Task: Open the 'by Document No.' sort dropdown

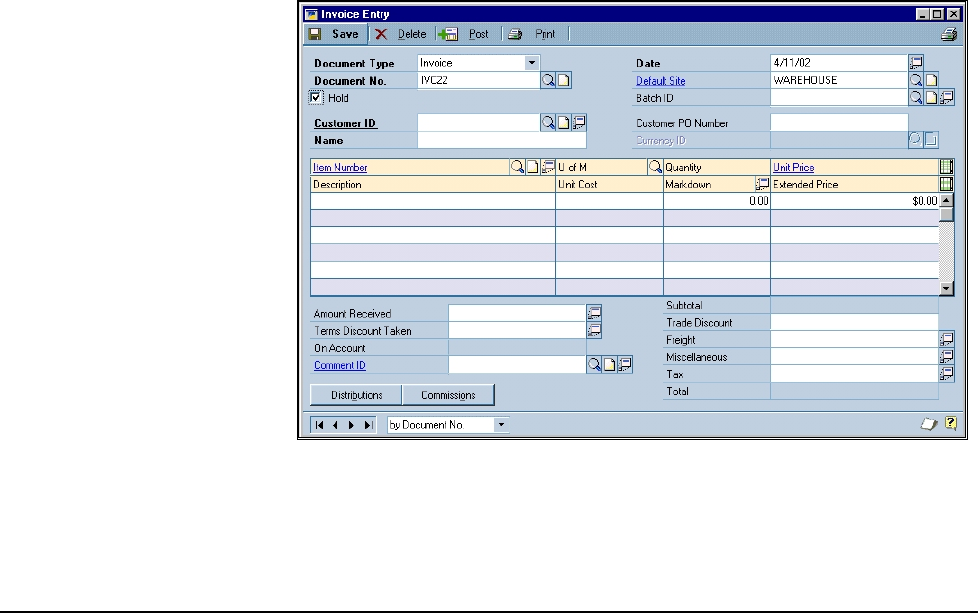Action: tap(501, 425)
